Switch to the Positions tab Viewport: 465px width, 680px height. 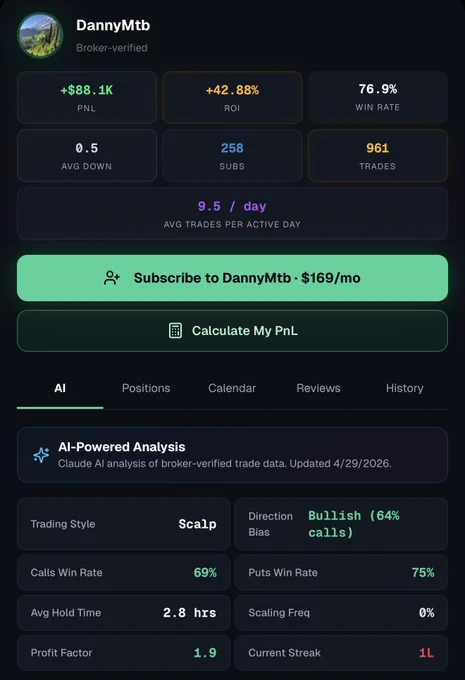[x=146, y=388]
